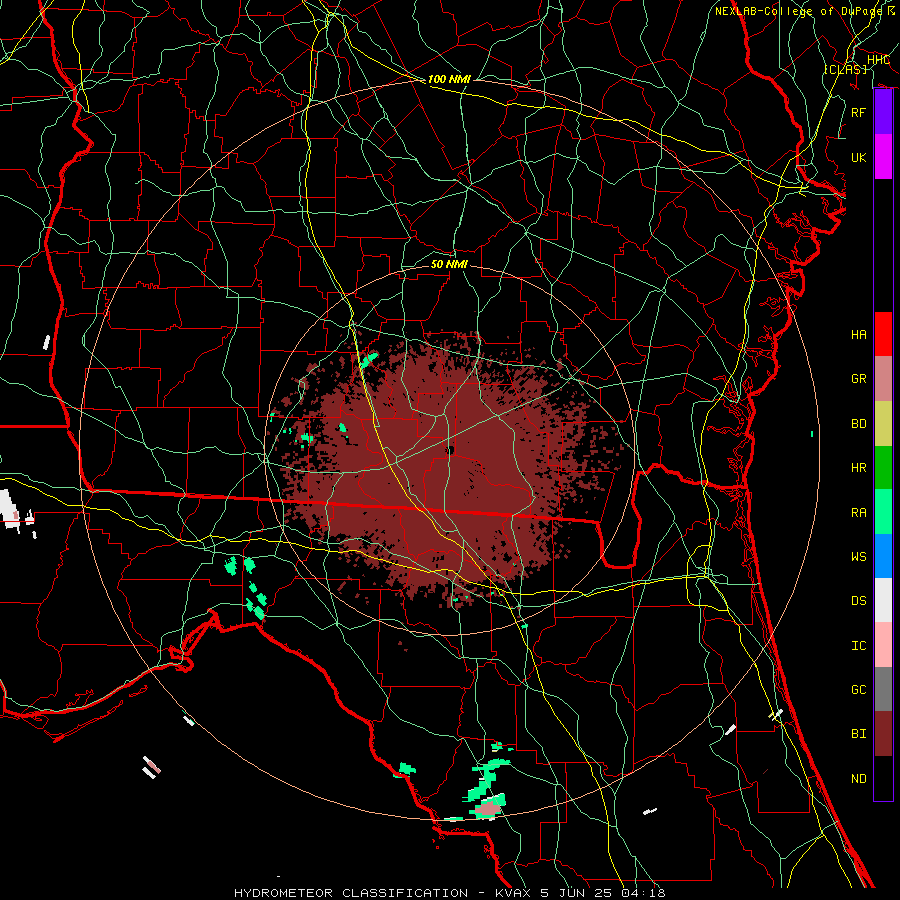Click the KVAX radar site black dot
This screenshot has height=900, width=900.
click(450, 451)
